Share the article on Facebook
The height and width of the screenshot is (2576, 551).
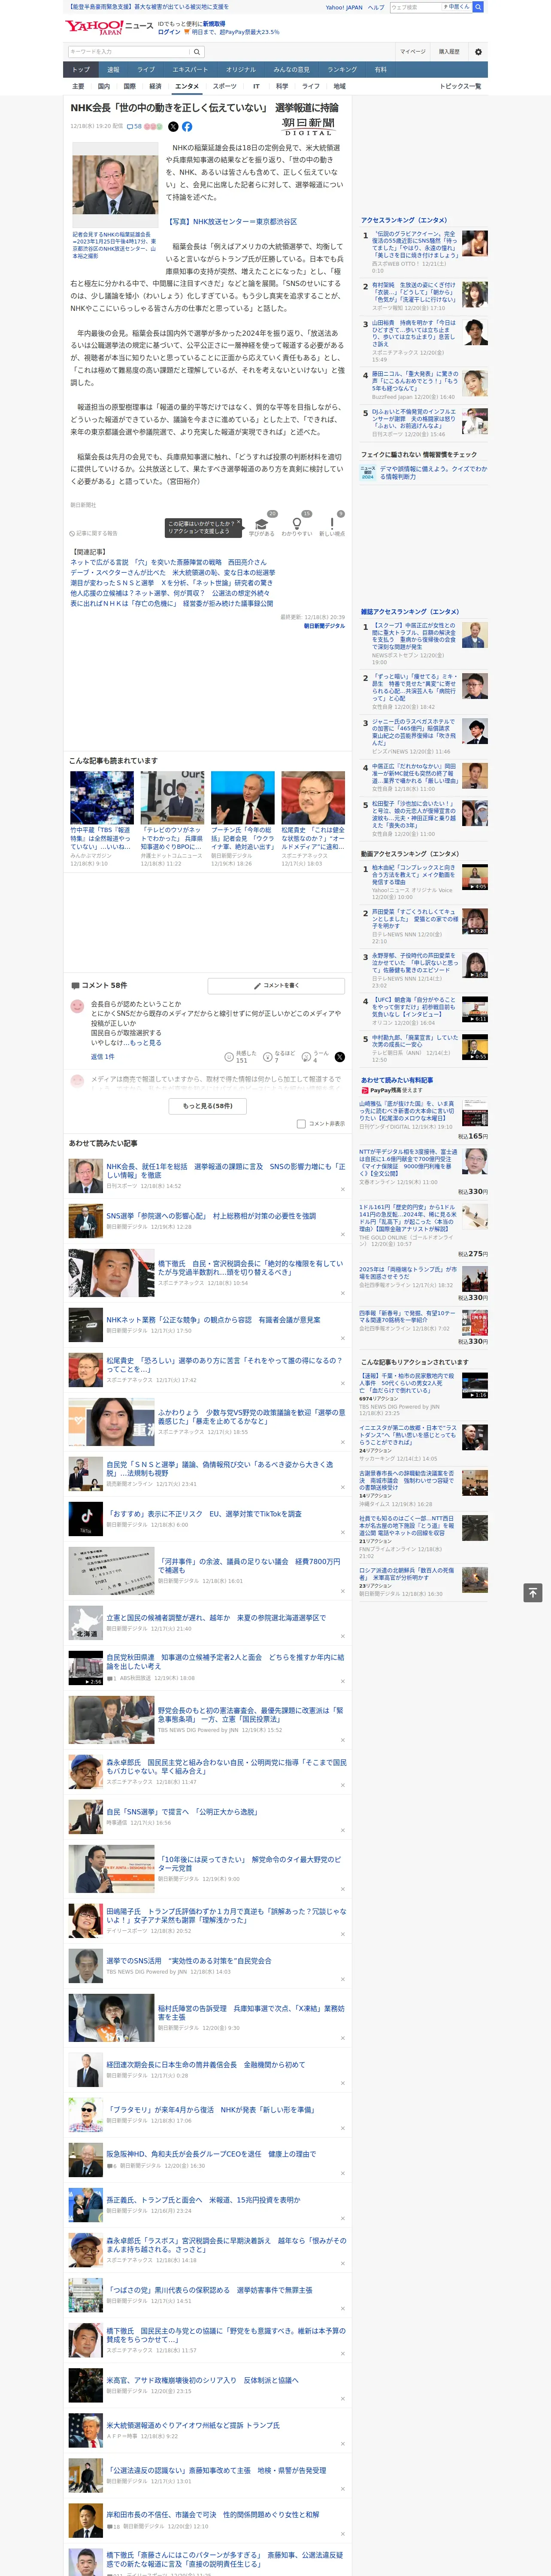[x=187, y=127]
